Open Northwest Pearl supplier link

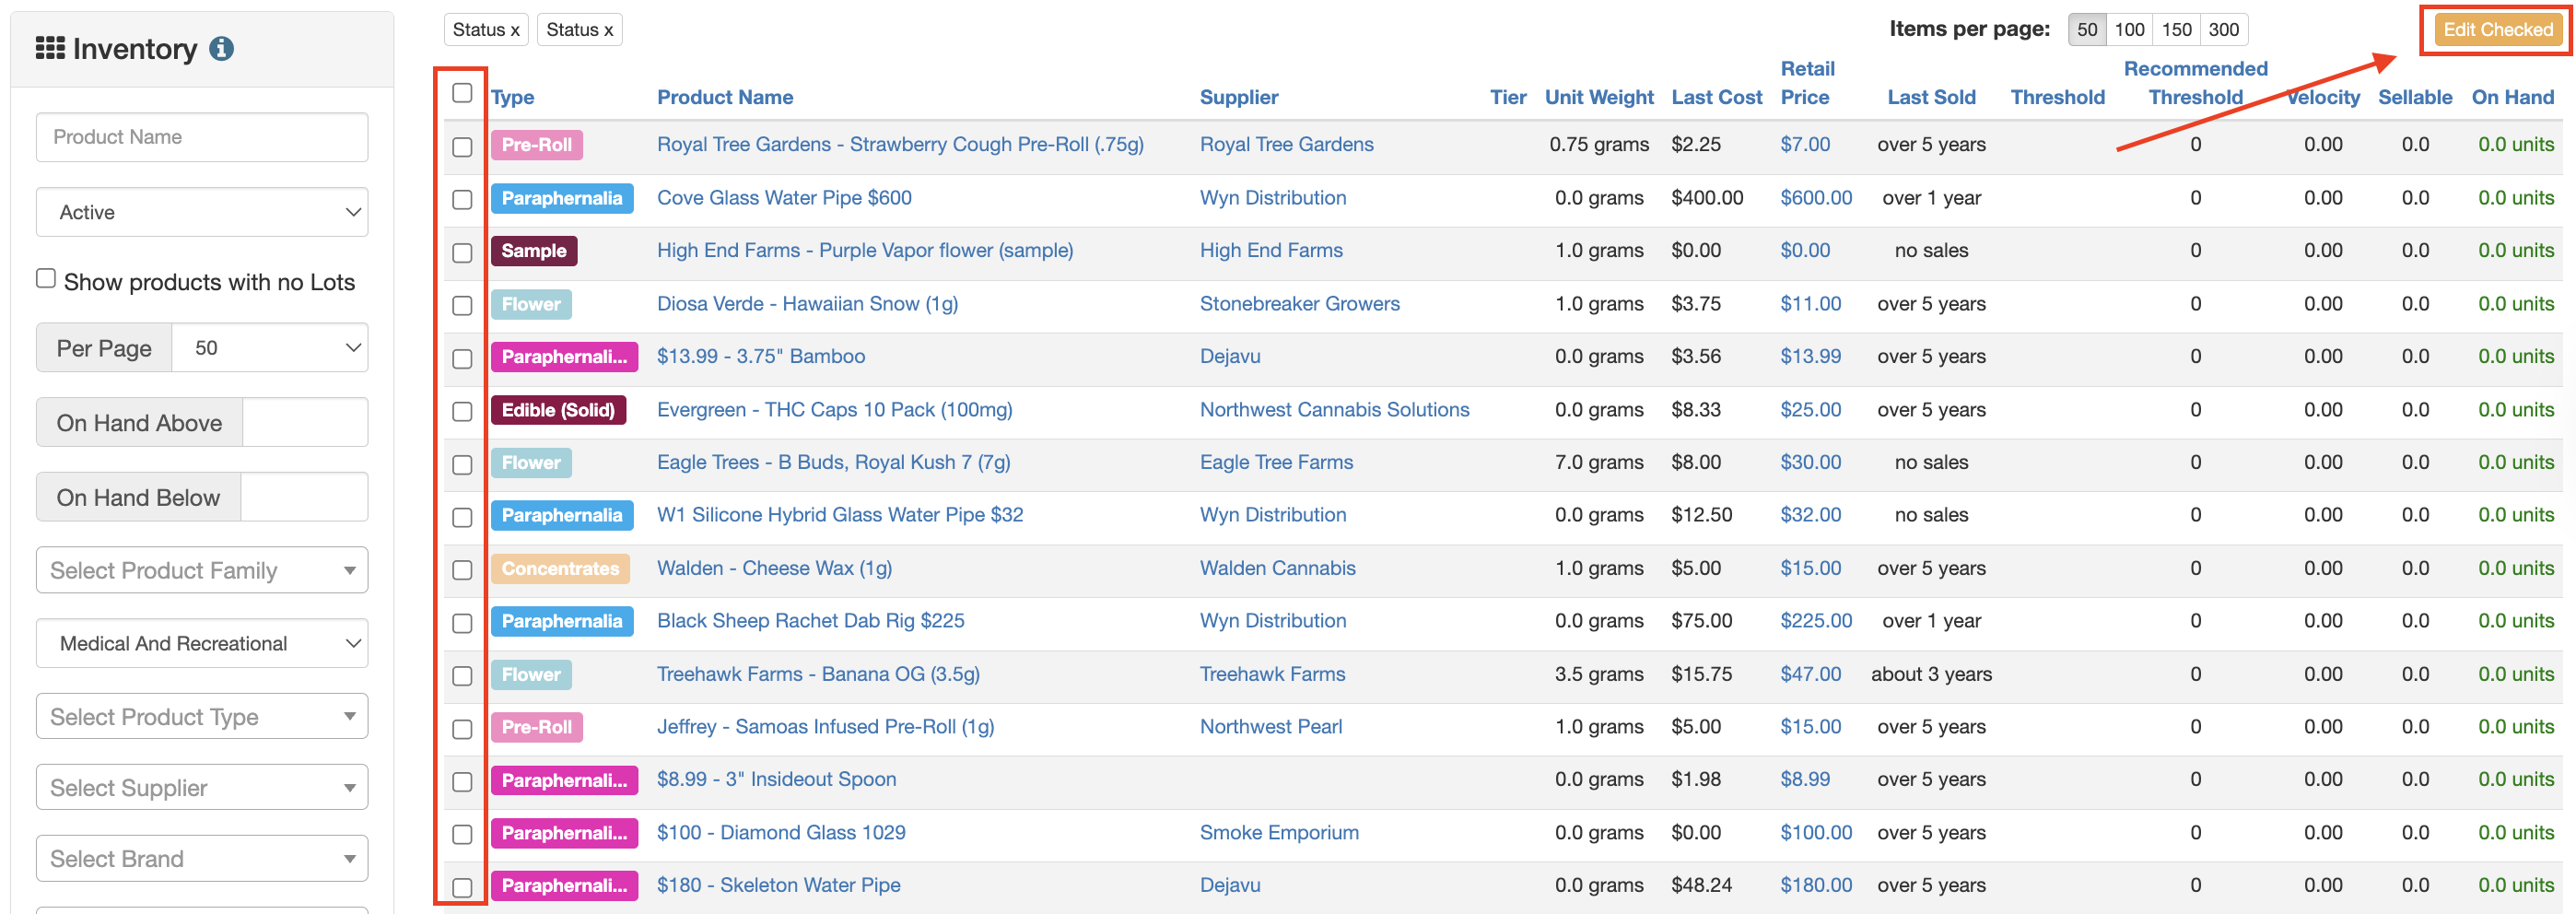click(1270, 726)
